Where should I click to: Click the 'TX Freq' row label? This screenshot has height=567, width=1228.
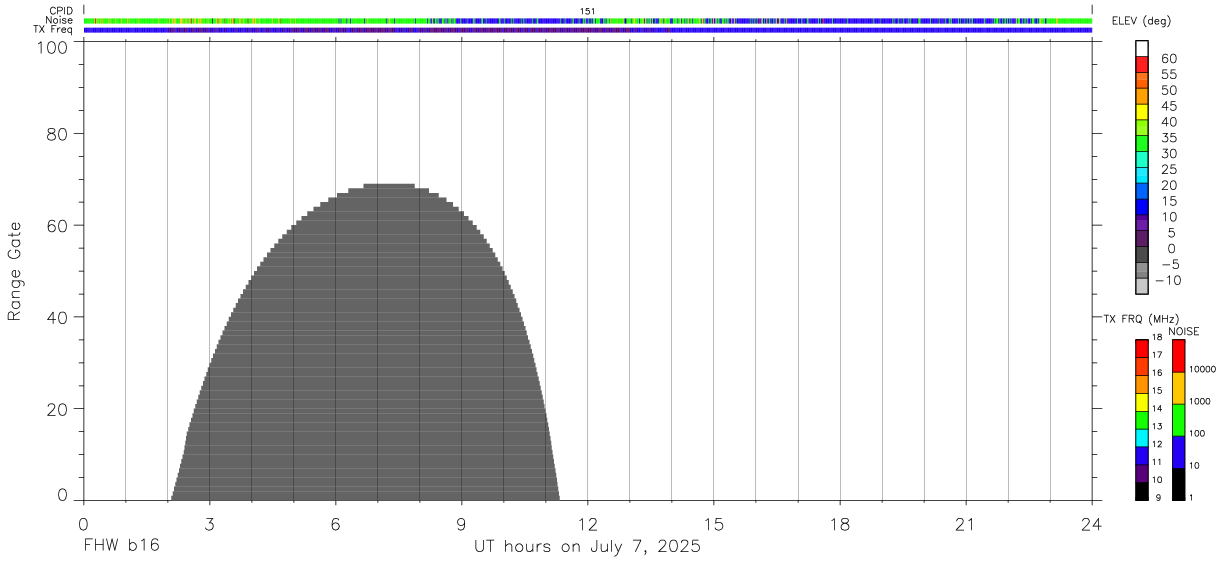(x=54, y=30)
